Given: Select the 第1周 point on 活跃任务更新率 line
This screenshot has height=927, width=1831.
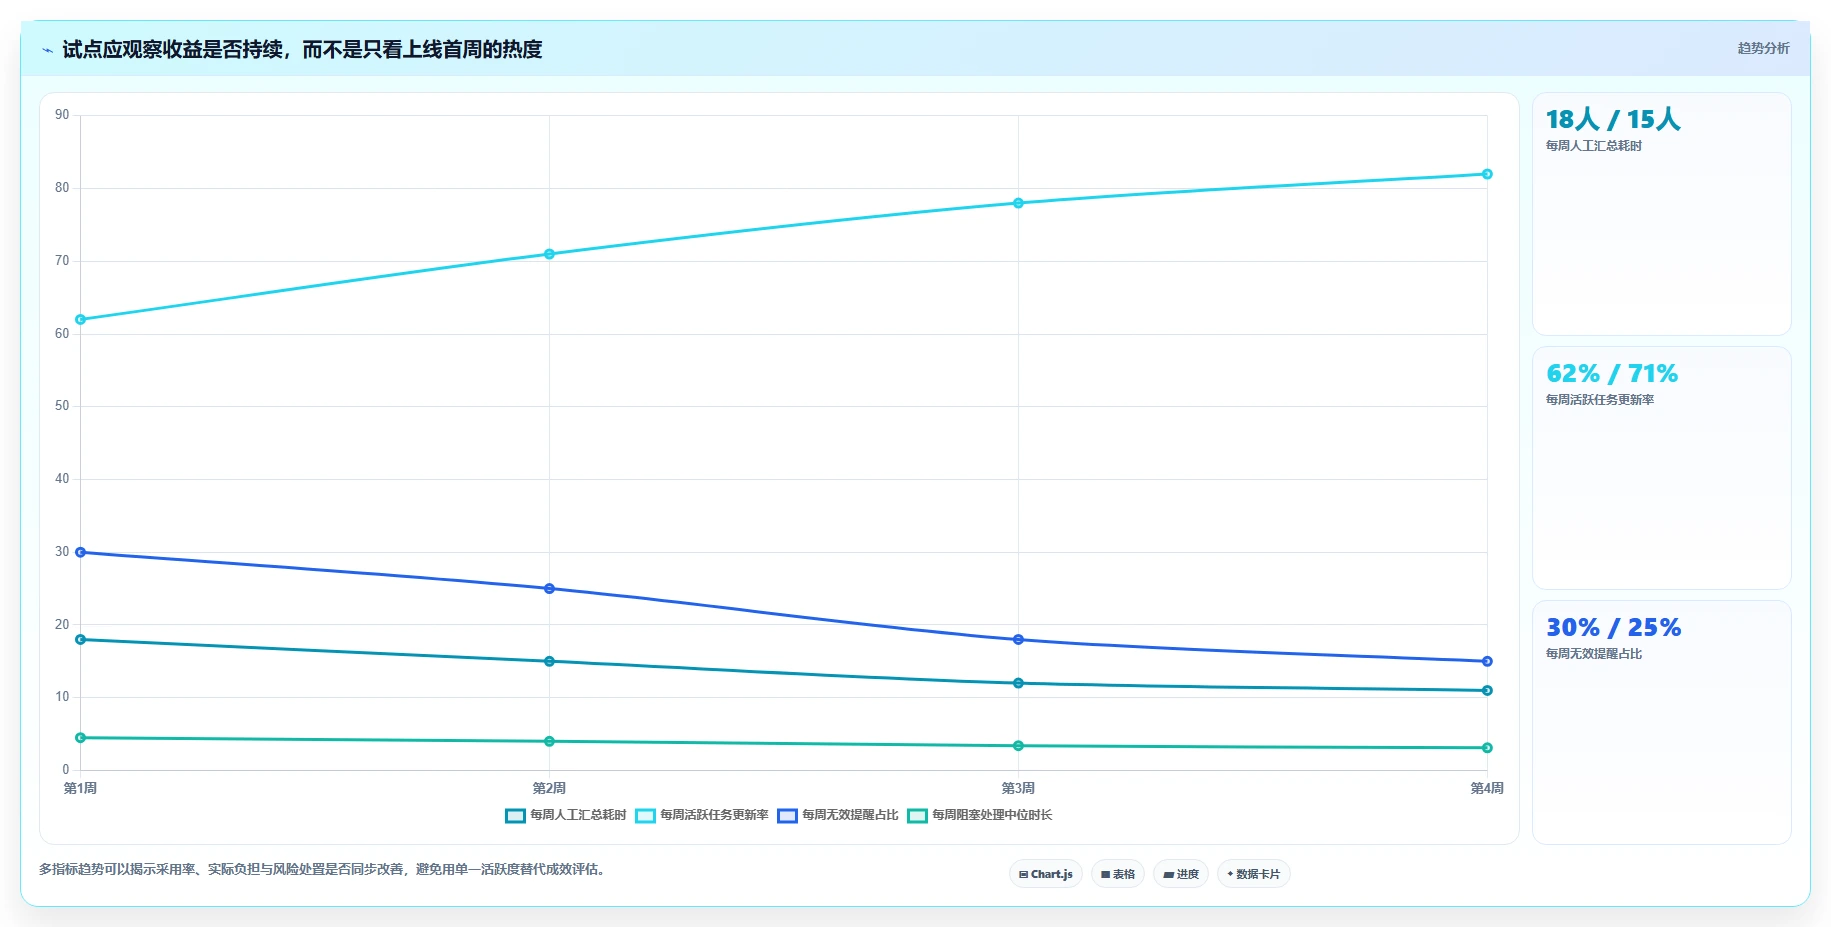Looking at the screenshot, I should (81, 320).
